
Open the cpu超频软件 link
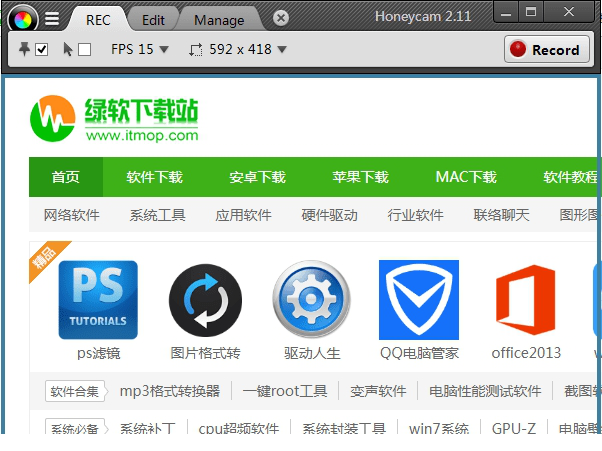point(239,428)
